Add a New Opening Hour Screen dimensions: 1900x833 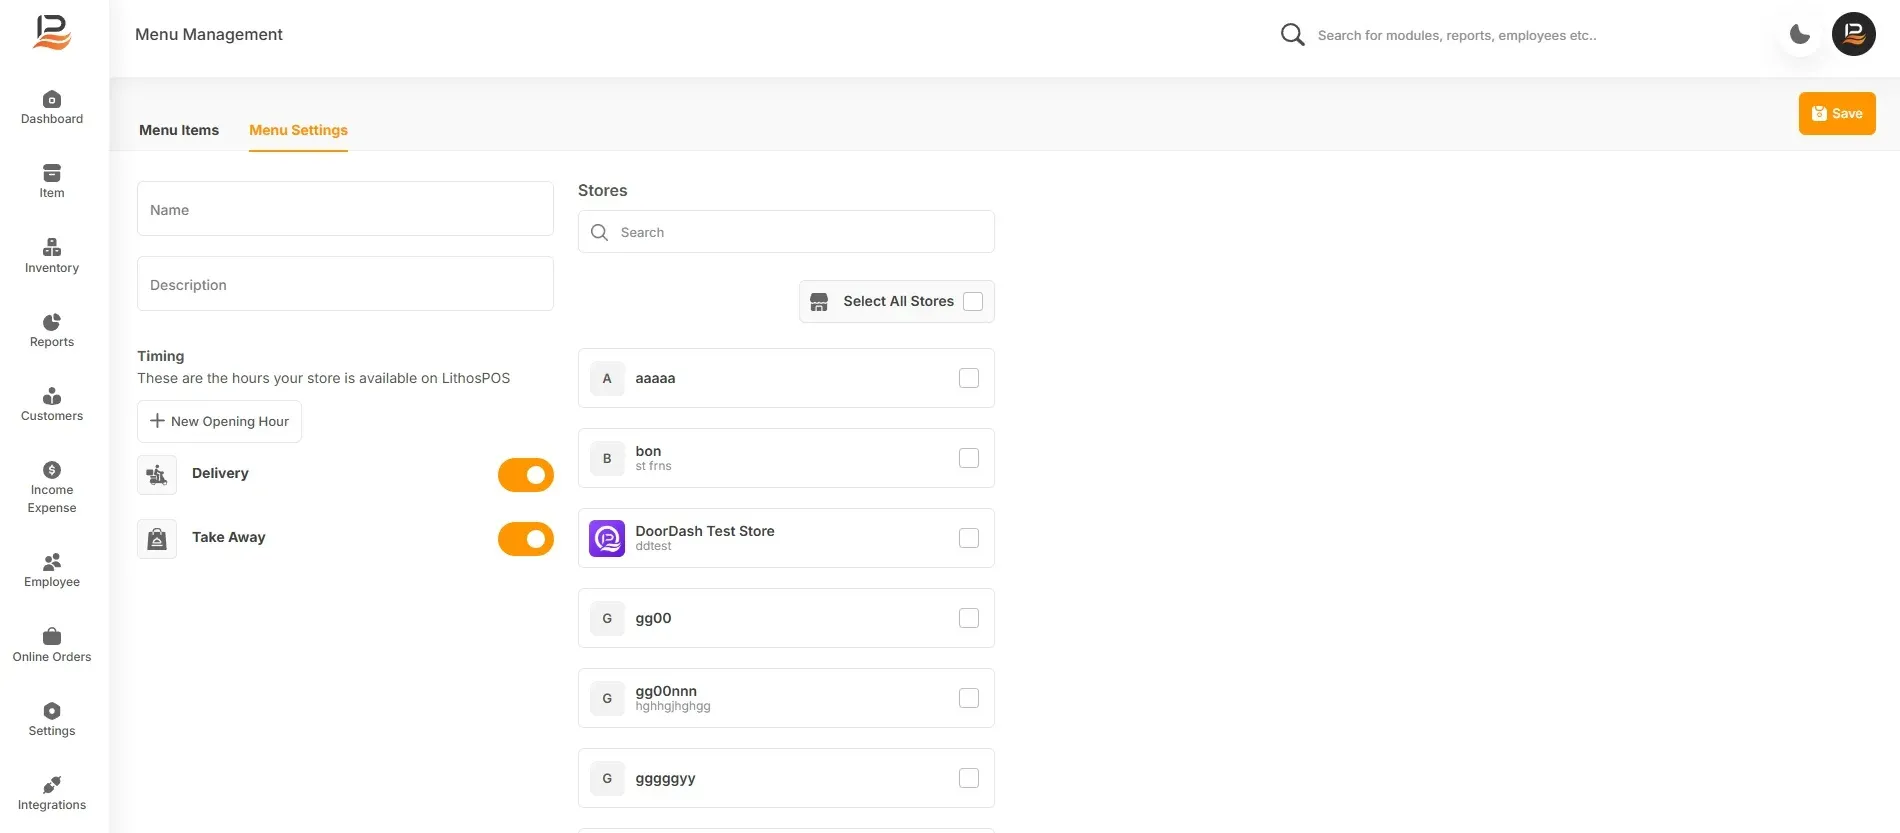[x=219, y=421]
